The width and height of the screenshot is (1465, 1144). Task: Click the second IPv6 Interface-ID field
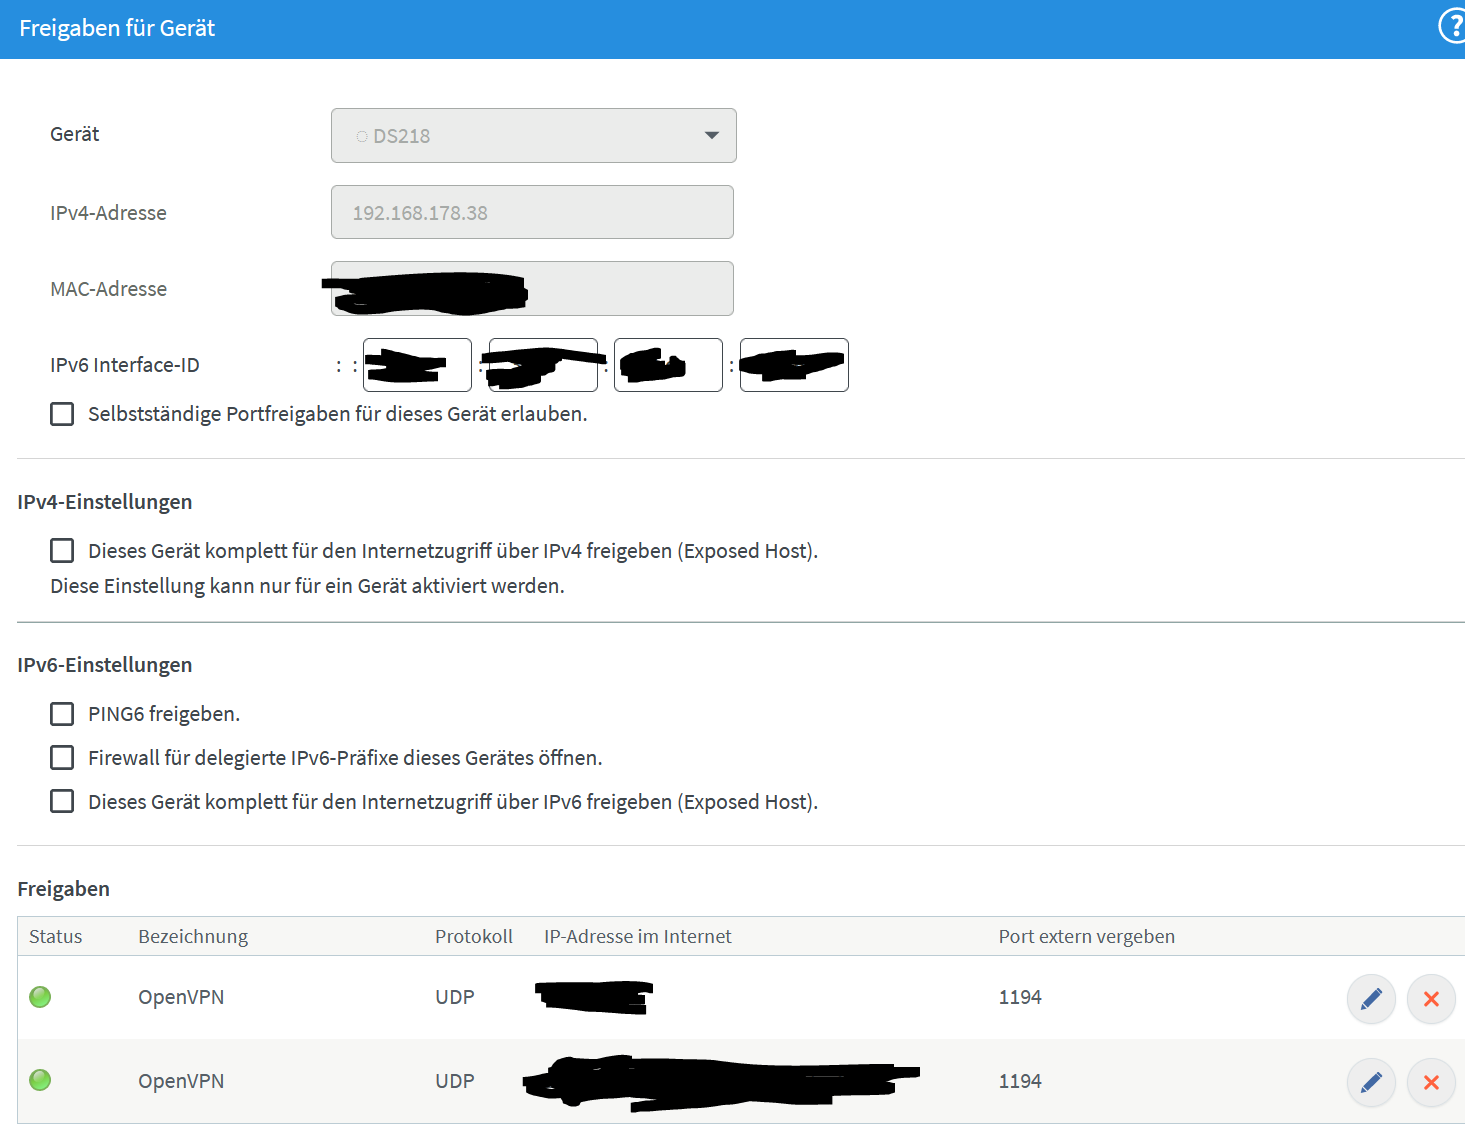point(543,365)
